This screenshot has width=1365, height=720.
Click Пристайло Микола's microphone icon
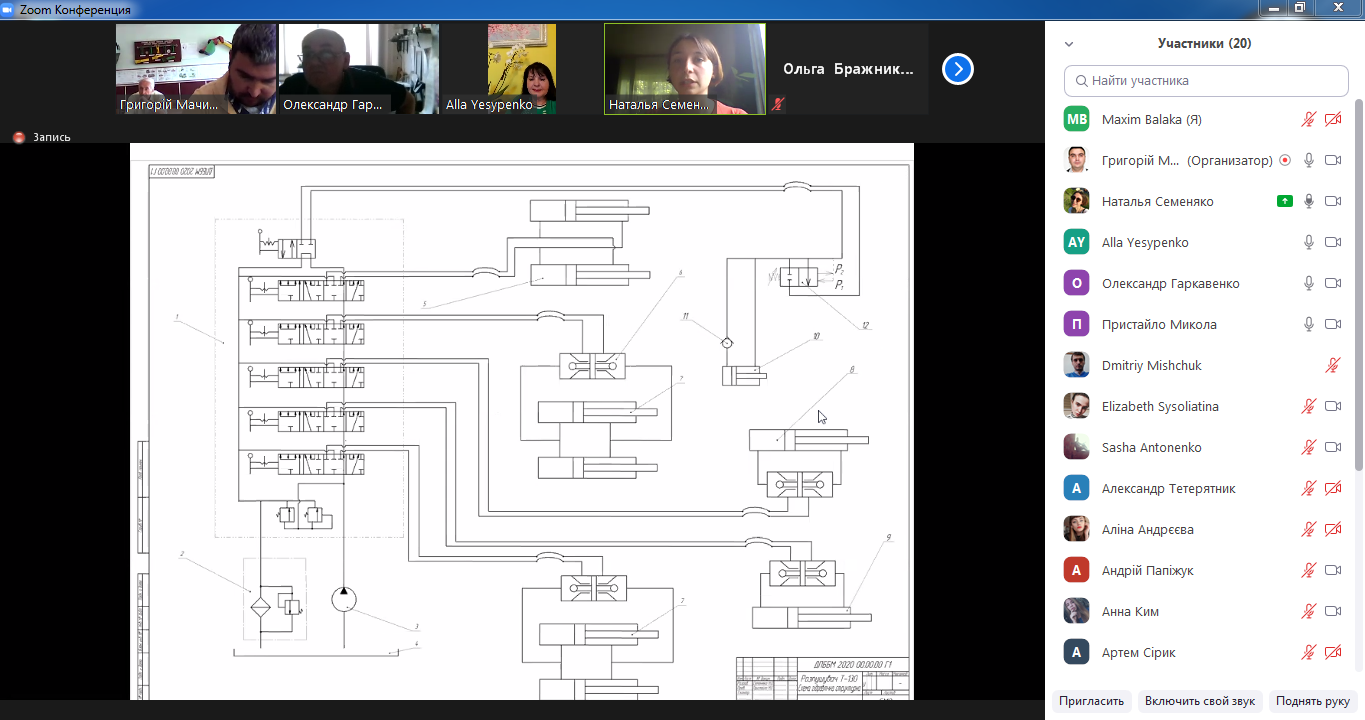(x=1308, y=324)
